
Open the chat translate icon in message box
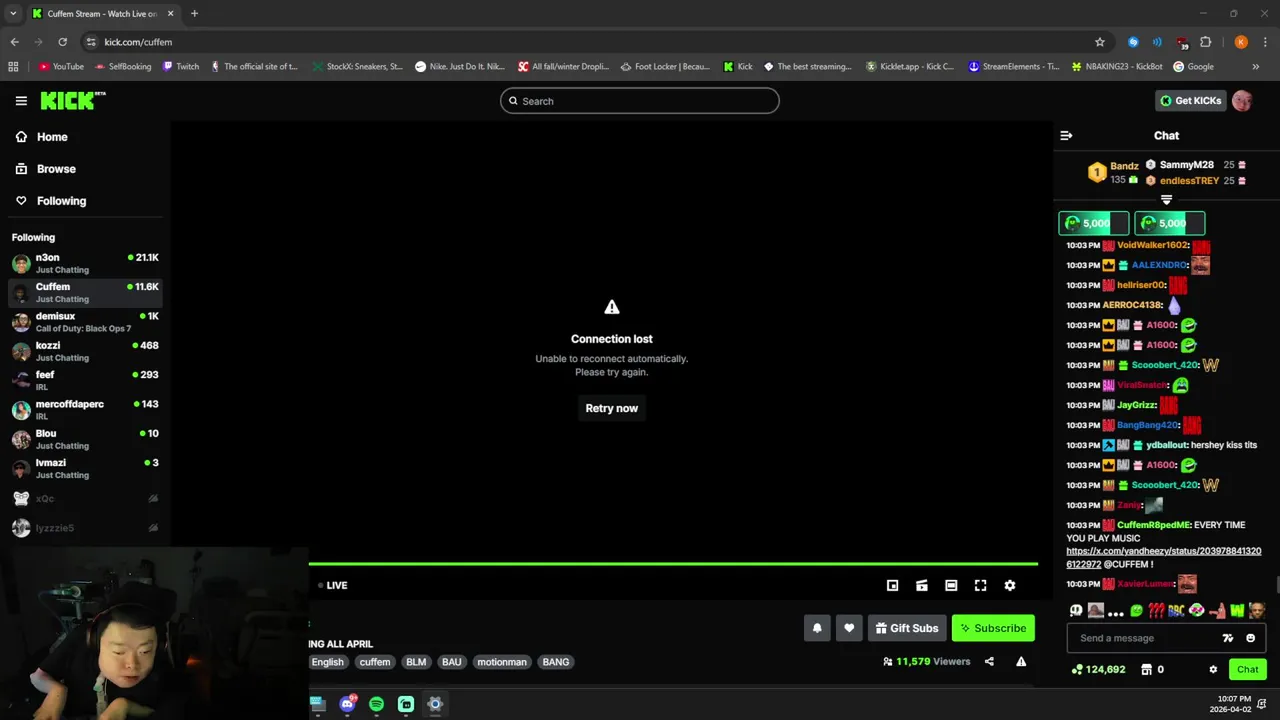pos(1228,638)
